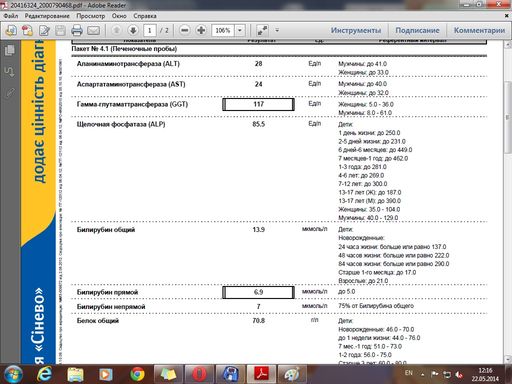Click the print icon in toolbar

[77, 31]
